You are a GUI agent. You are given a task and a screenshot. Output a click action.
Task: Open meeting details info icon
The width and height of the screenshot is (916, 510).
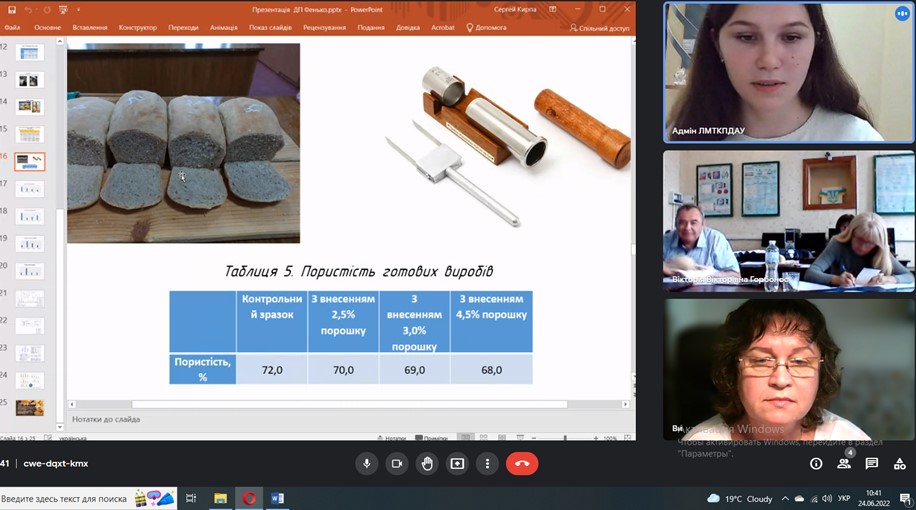click(x=816, y=464)
